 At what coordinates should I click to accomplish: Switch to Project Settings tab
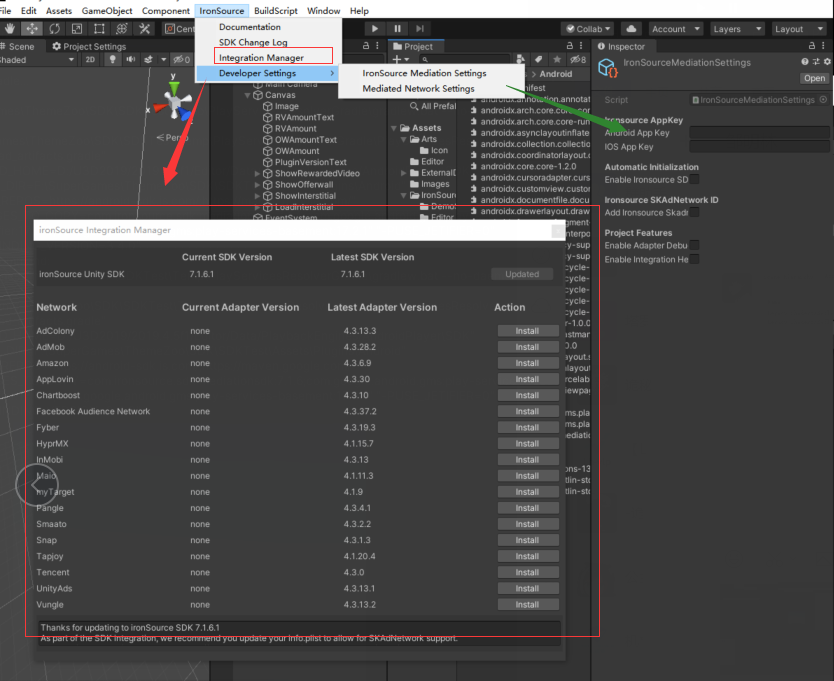pyautogui.click(x=88, y=46)
